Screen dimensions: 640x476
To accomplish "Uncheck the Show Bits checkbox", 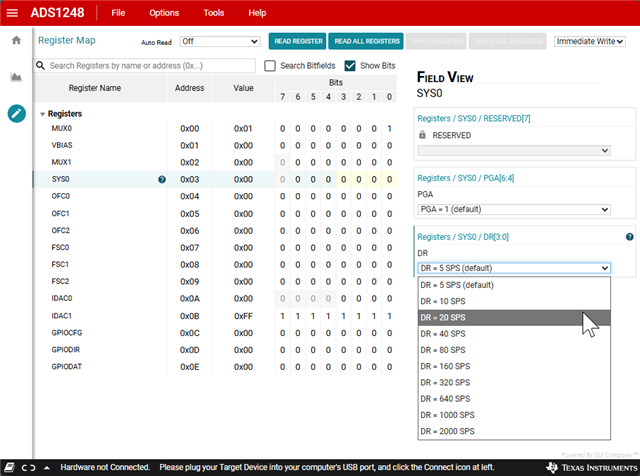I will pos(350,66).
